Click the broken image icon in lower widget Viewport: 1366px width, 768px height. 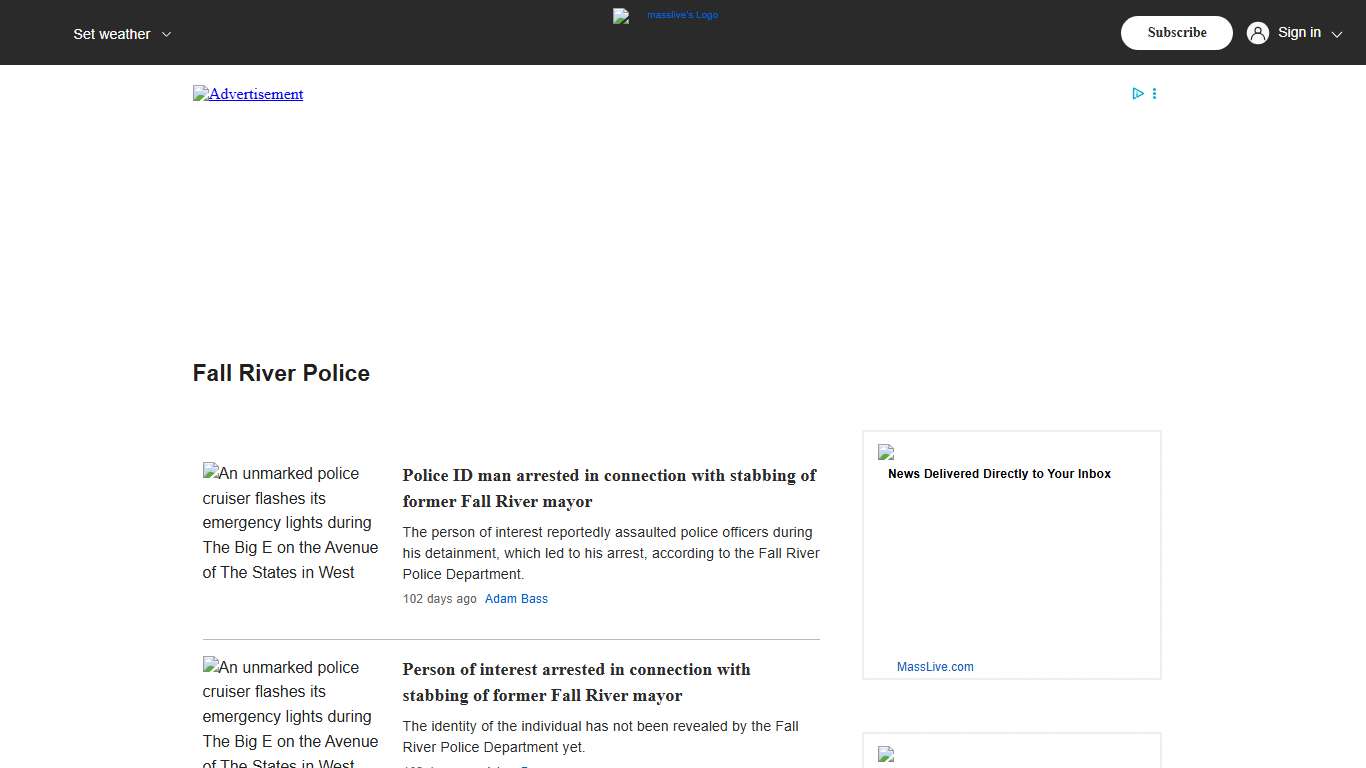(885, 755)
